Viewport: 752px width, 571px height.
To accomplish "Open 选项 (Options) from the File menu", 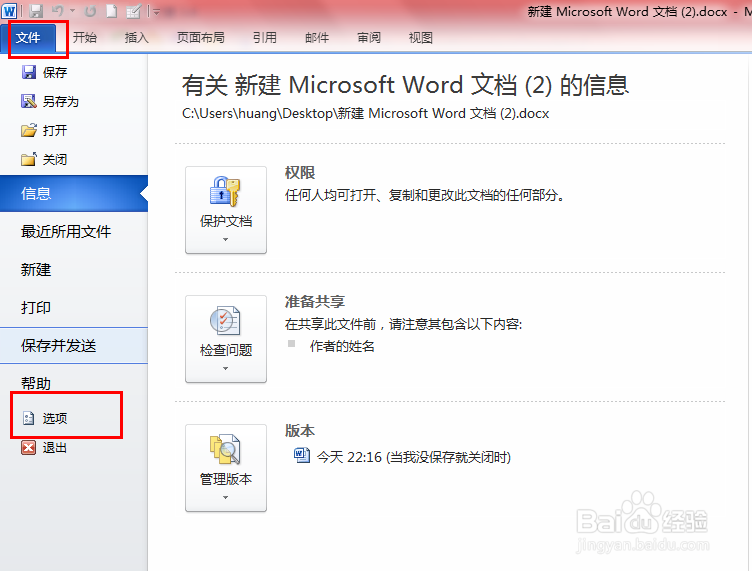I will click(55, 418).
